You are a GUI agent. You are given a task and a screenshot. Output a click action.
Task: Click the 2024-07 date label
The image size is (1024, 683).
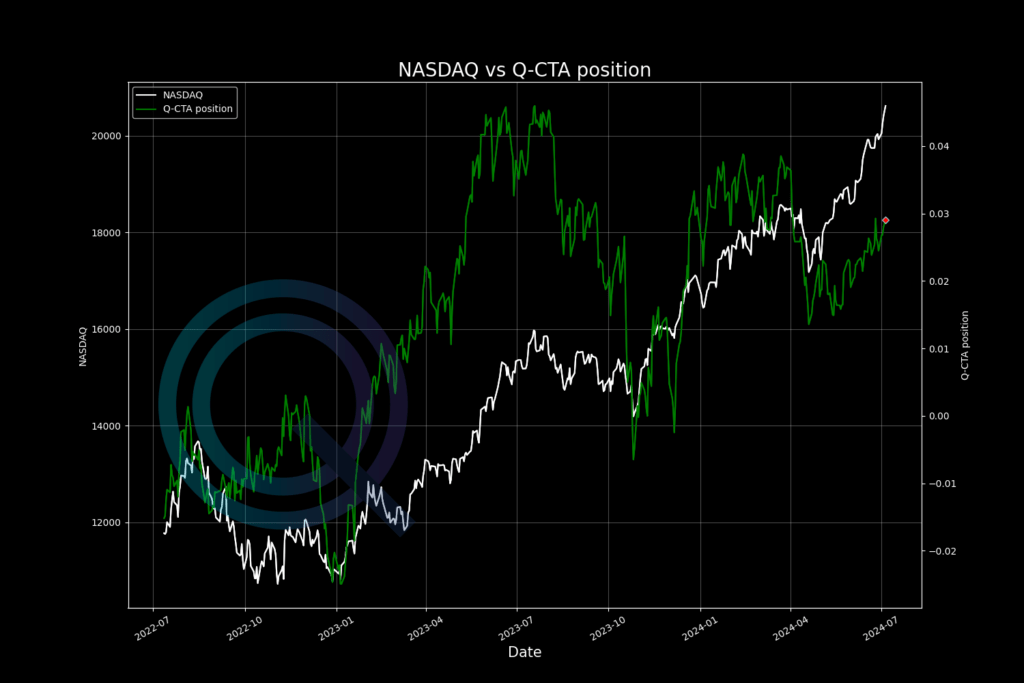(x=880, y=629)
